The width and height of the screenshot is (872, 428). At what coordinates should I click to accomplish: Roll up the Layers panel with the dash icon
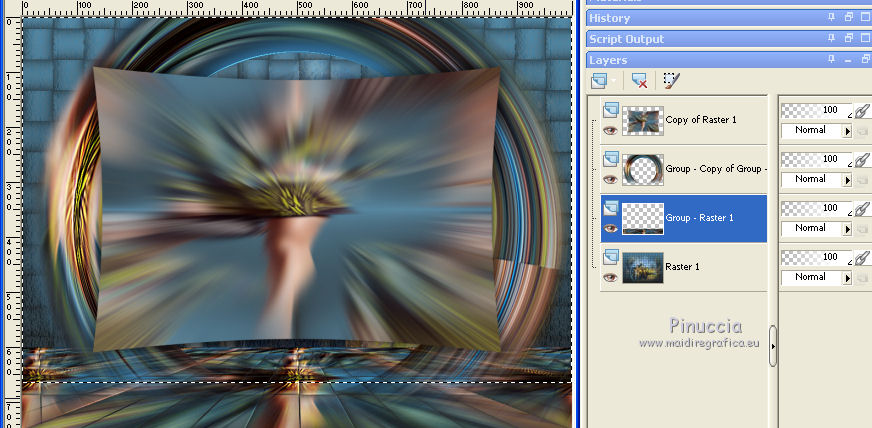[849, 59]
